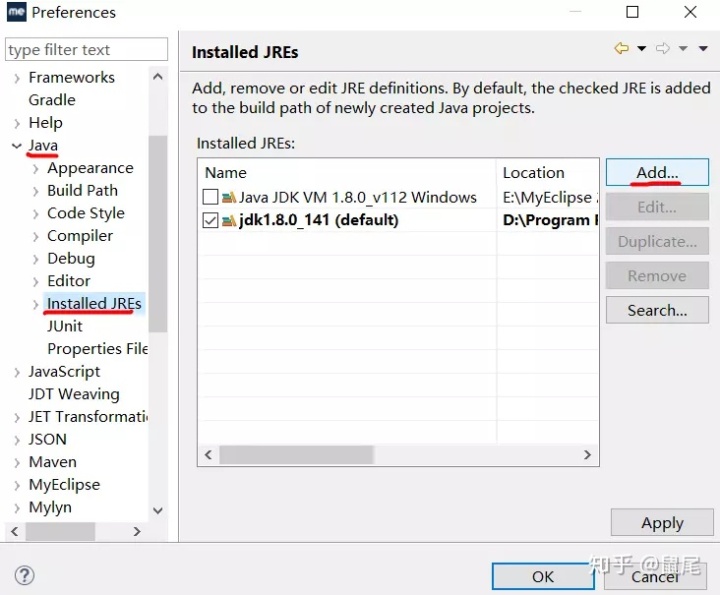Expand the MyEclipse tree node
The width and height of the screenshot is (720, 595).
pyautogui.click(x=17, y=485)
